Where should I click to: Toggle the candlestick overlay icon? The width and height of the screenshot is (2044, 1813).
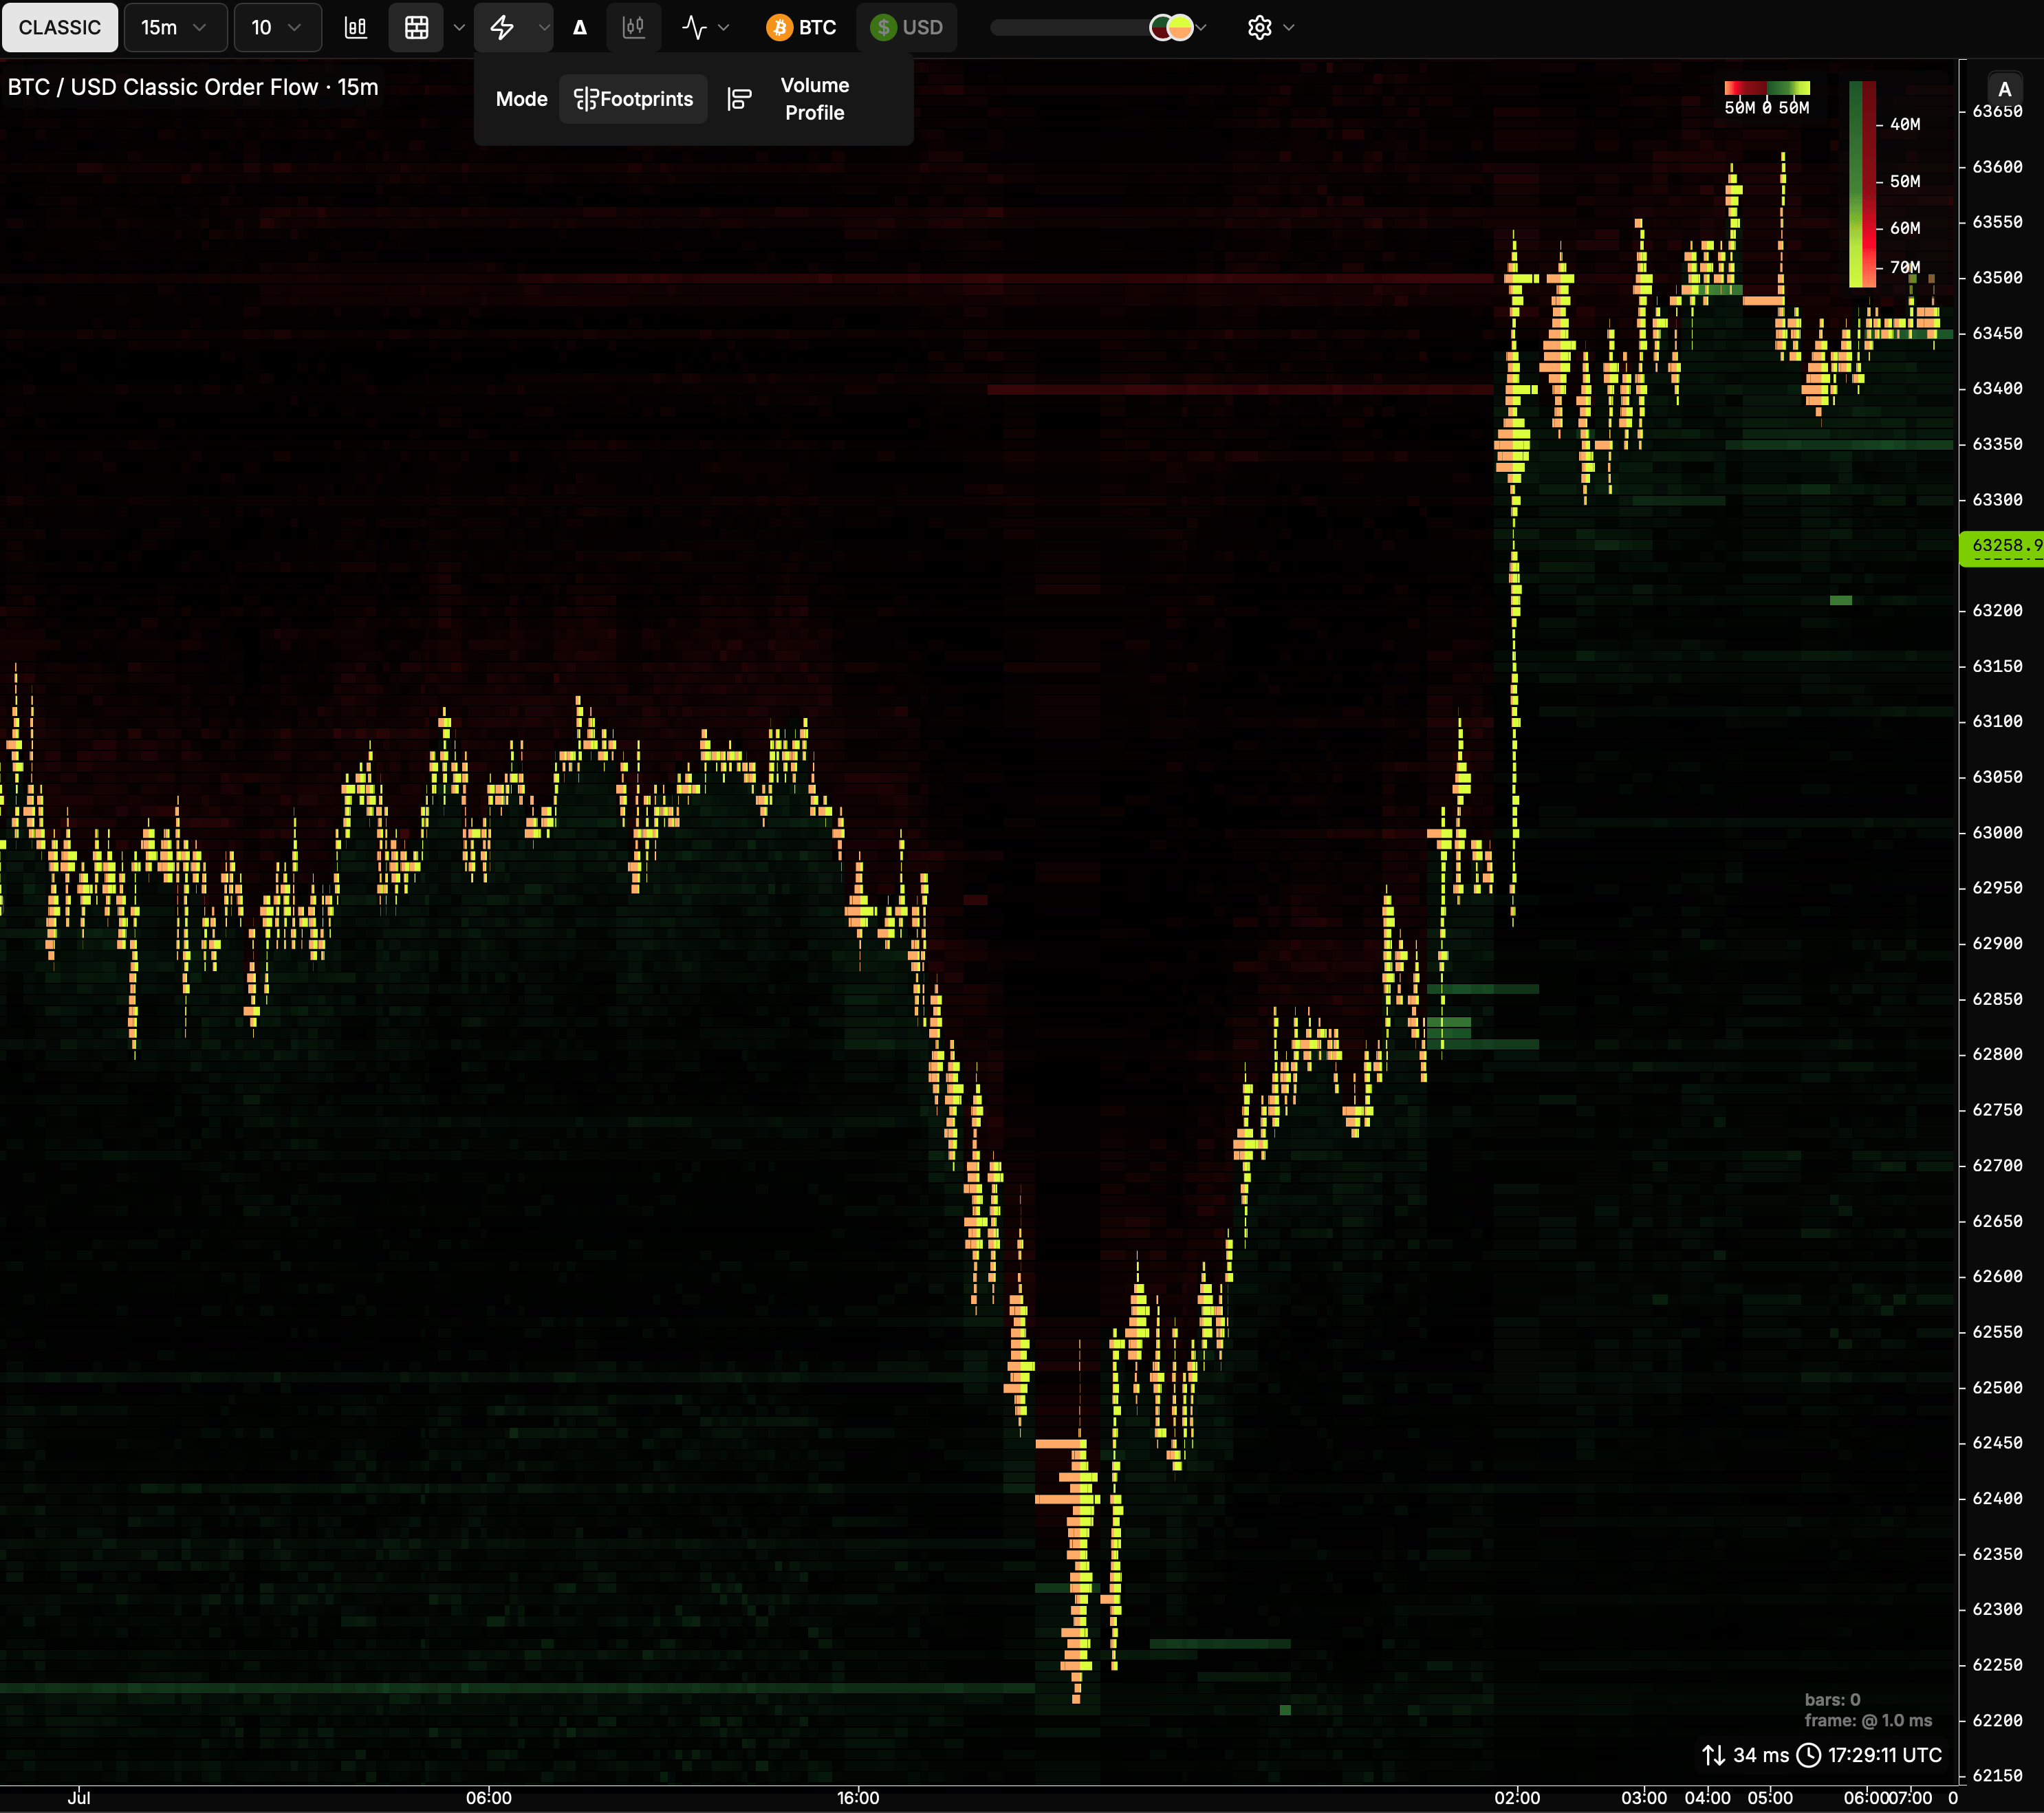coord(634,27)
